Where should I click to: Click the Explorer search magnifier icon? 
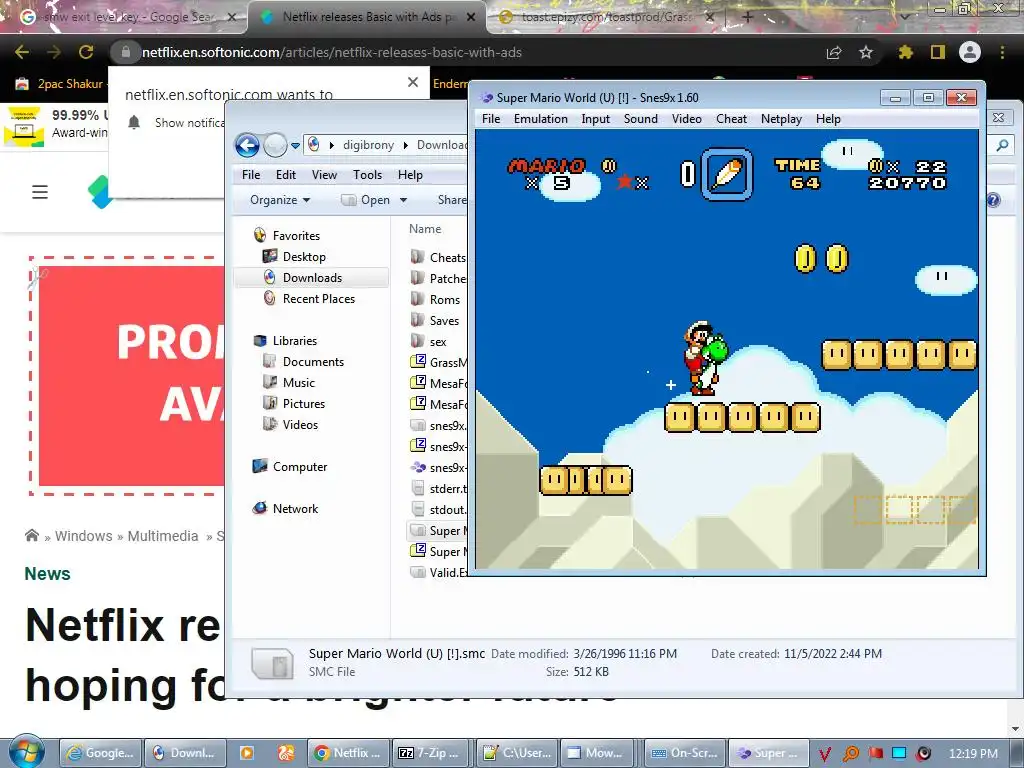pos(1002,146)
